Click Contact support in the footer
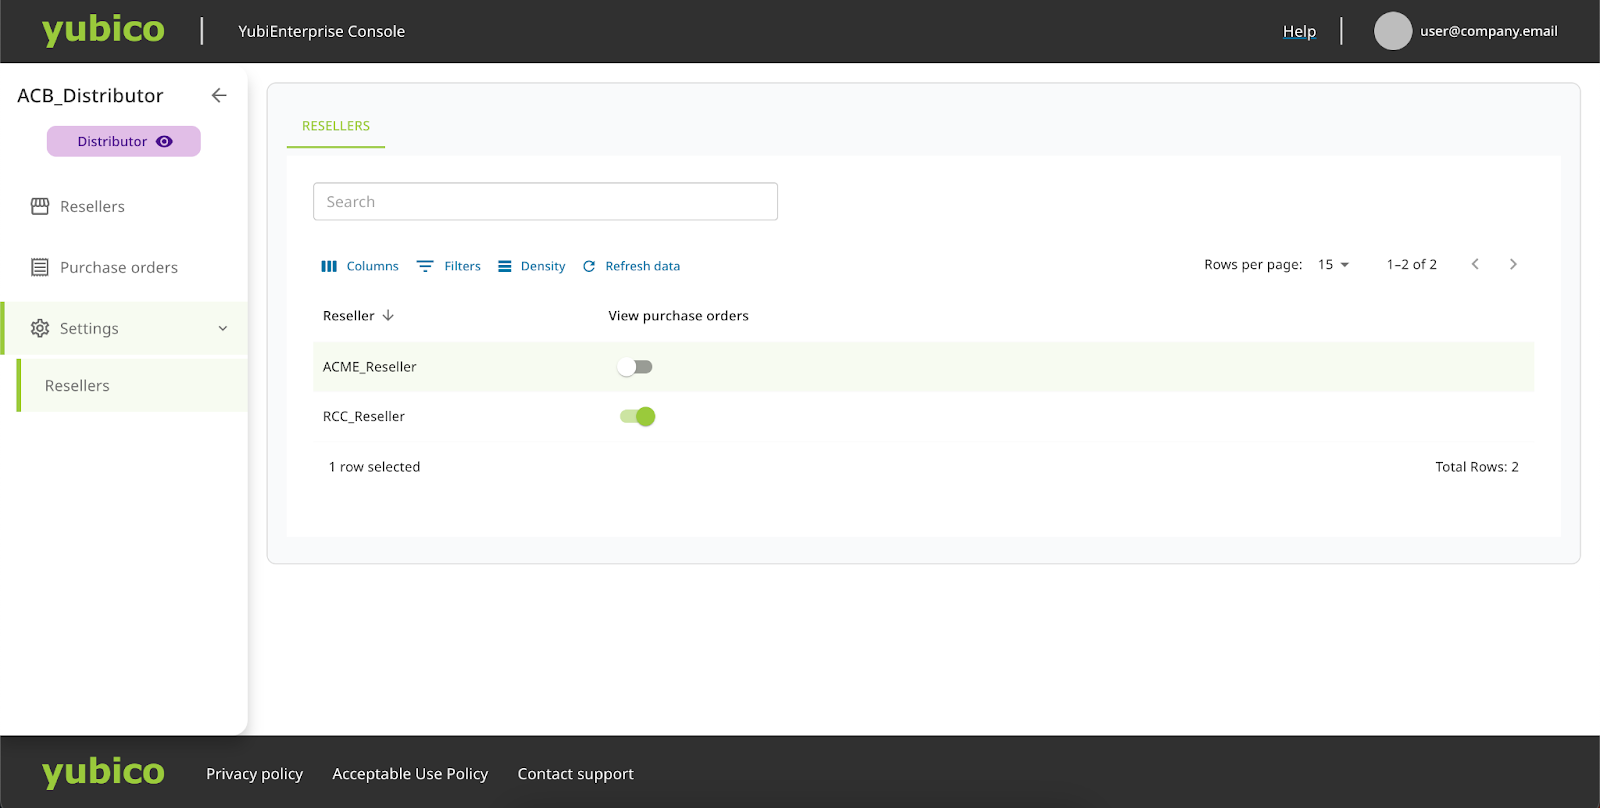Viewport: 1600px width, 808px height. click(575, 773)
